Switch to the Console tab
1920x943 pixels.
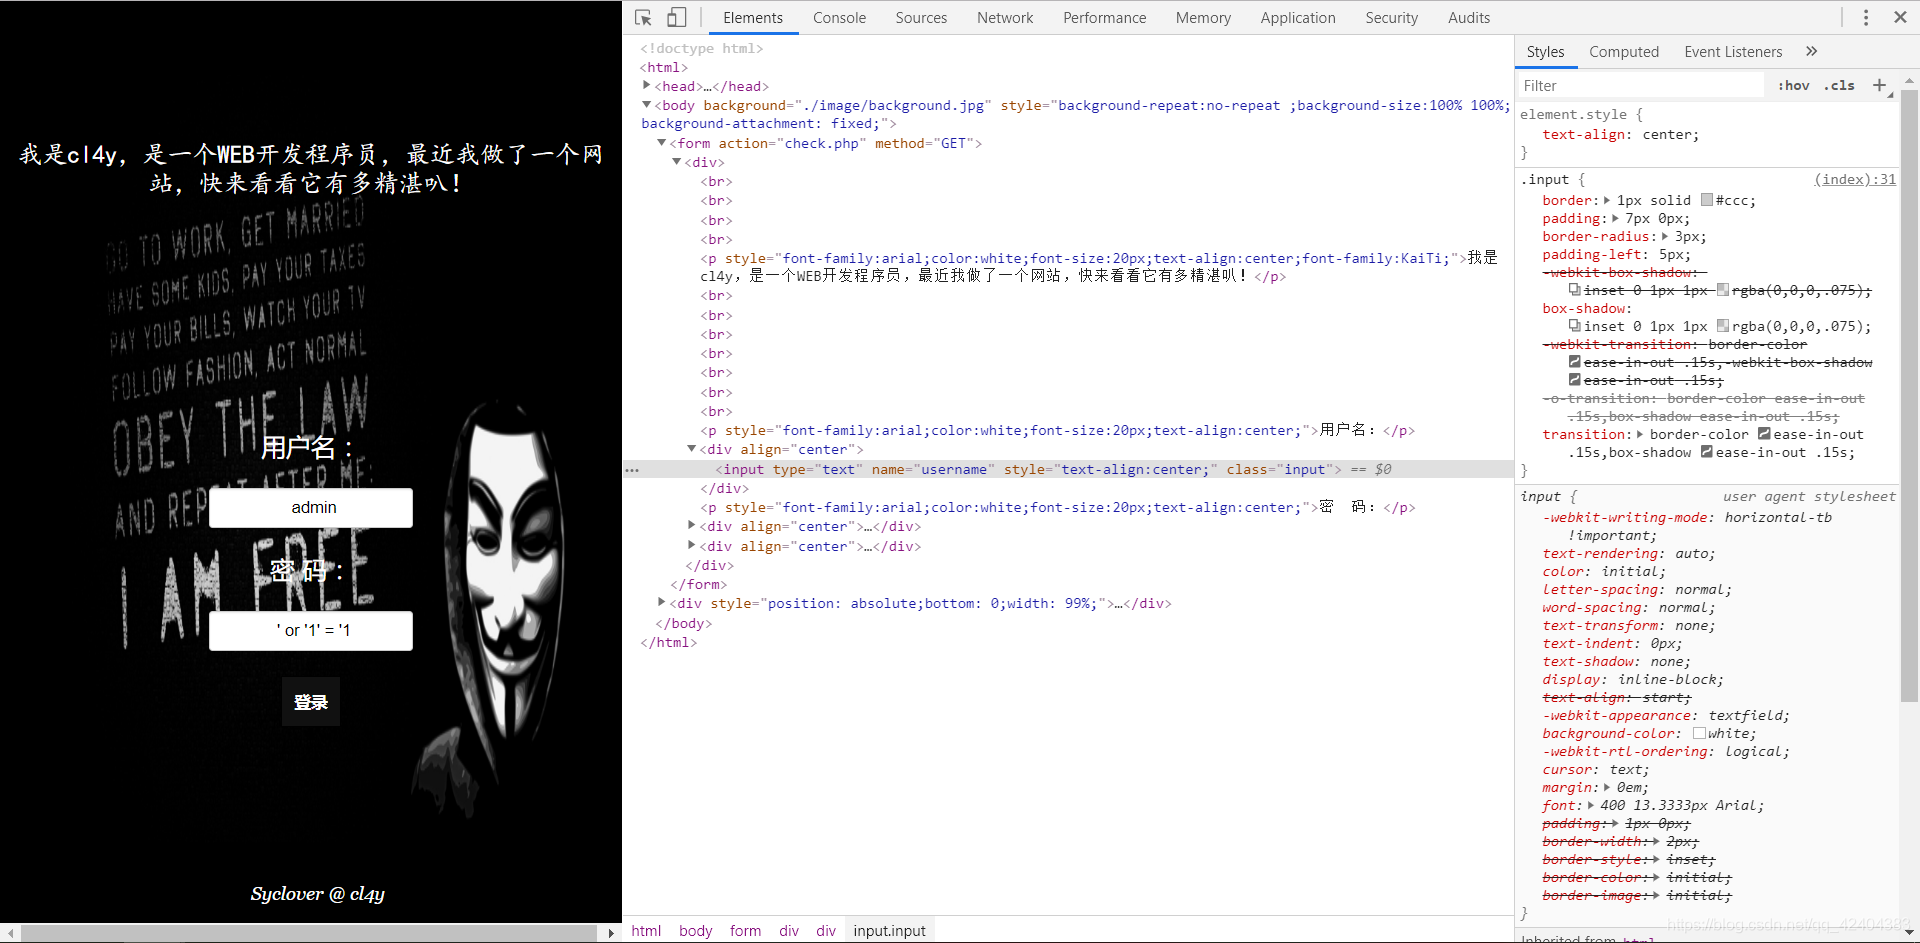(839, 17)
